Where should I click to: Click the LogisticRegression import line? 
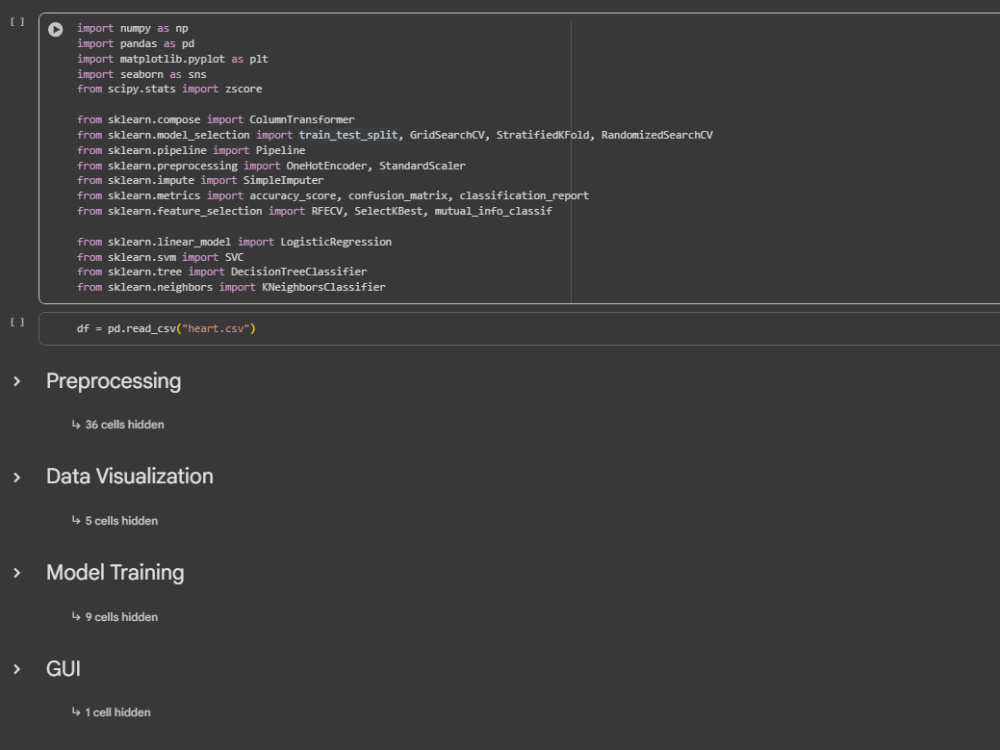click(234, 242)
